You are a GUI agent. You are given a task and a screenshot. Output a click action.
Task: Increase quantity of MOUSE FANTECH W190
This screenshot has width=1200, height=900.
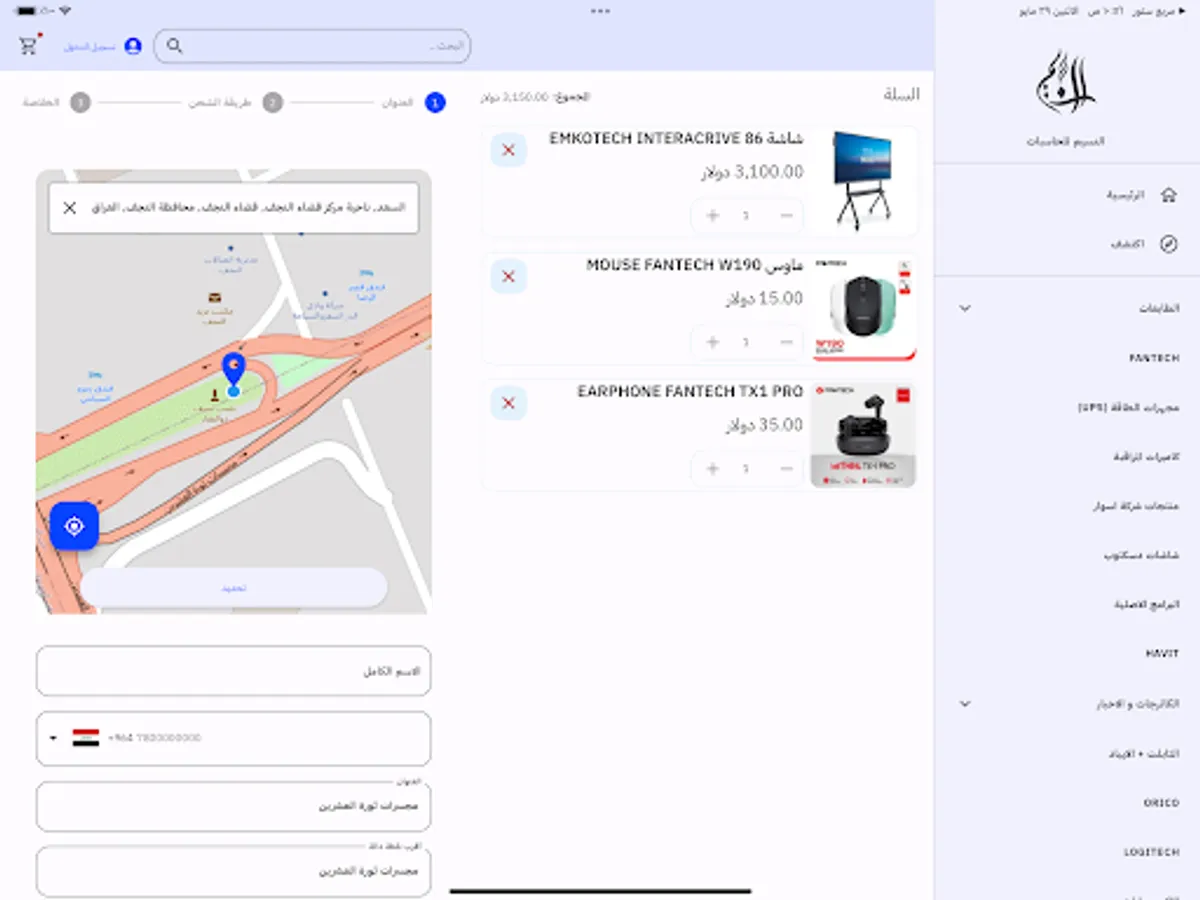click(712, 342)
